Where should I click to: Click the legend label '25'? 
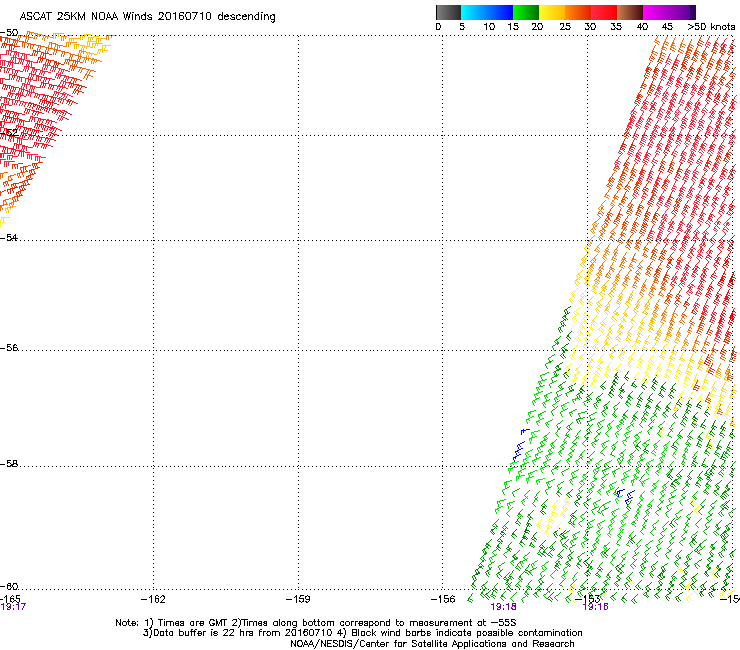pyautogui.click(x=565, y=27)
